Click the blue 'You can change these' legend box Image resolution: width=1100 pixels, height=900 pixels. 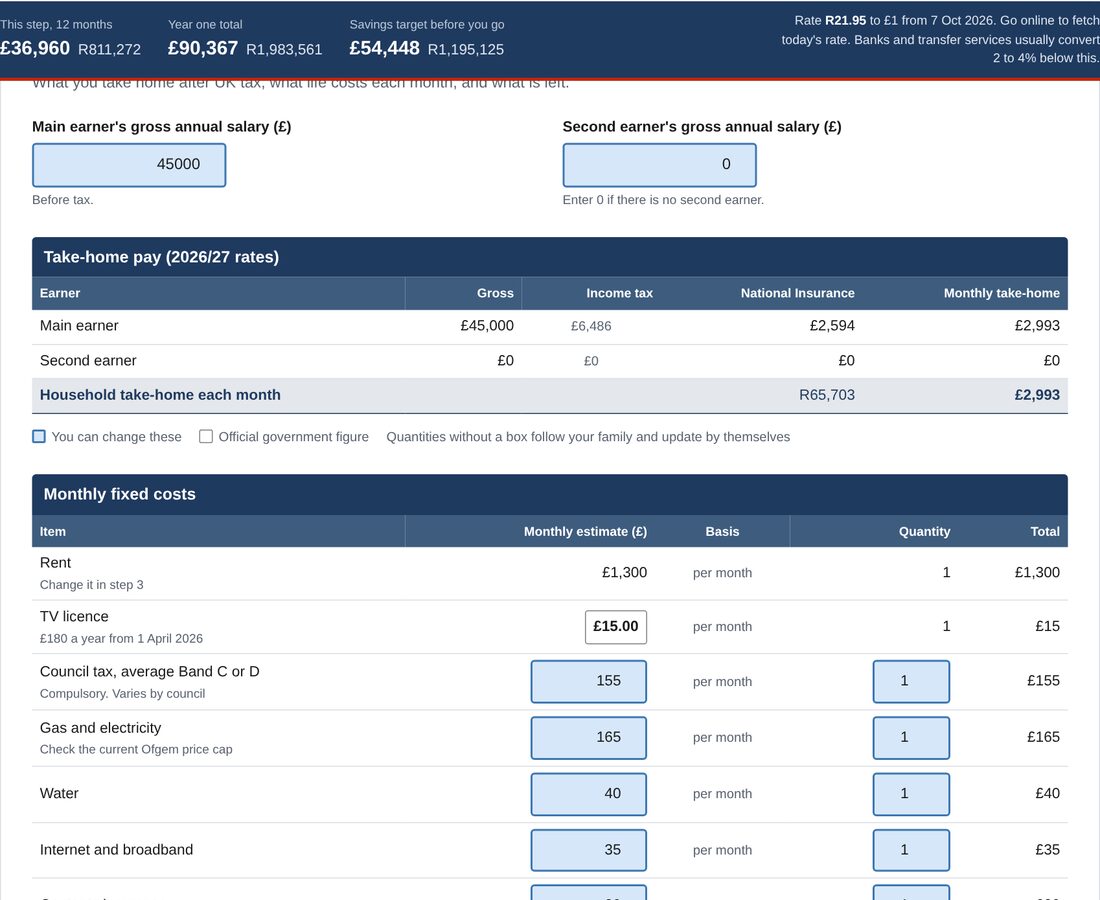(39, 436)
